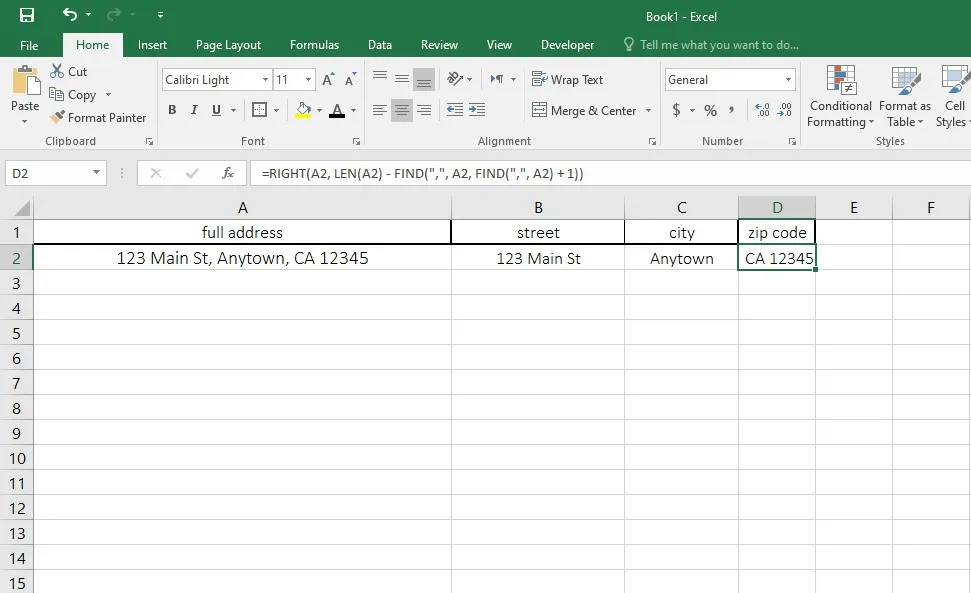Screen dimensions: 971x593
Task: Open the fill color palette arrow
Action: [320, 110]
